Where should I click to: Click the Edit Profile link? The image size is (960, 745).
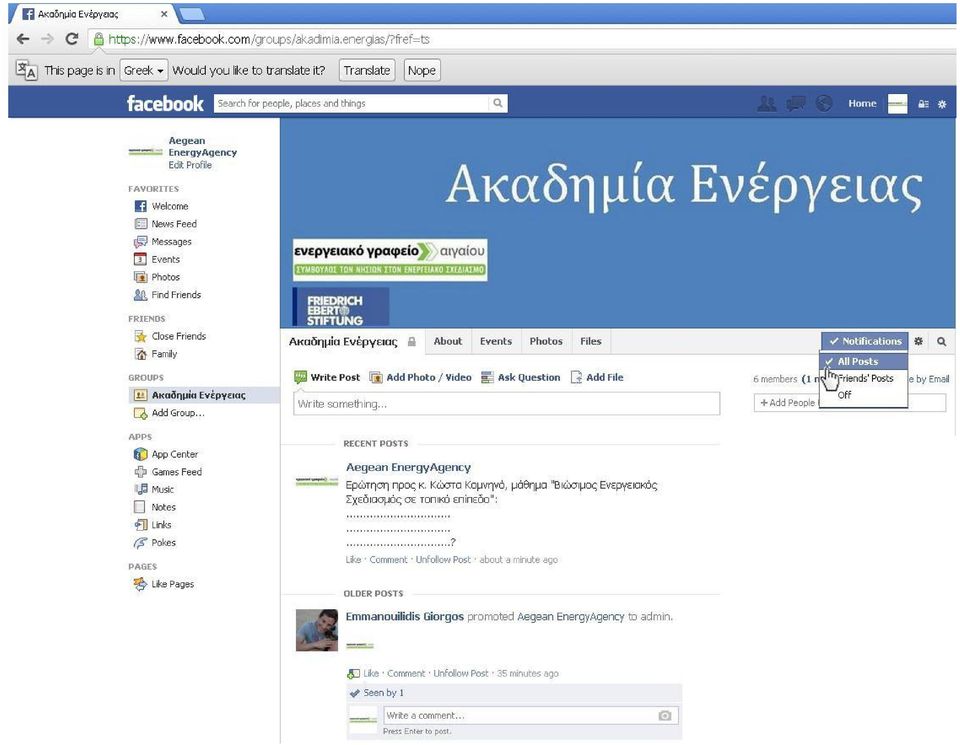click(x=190, y=165)
